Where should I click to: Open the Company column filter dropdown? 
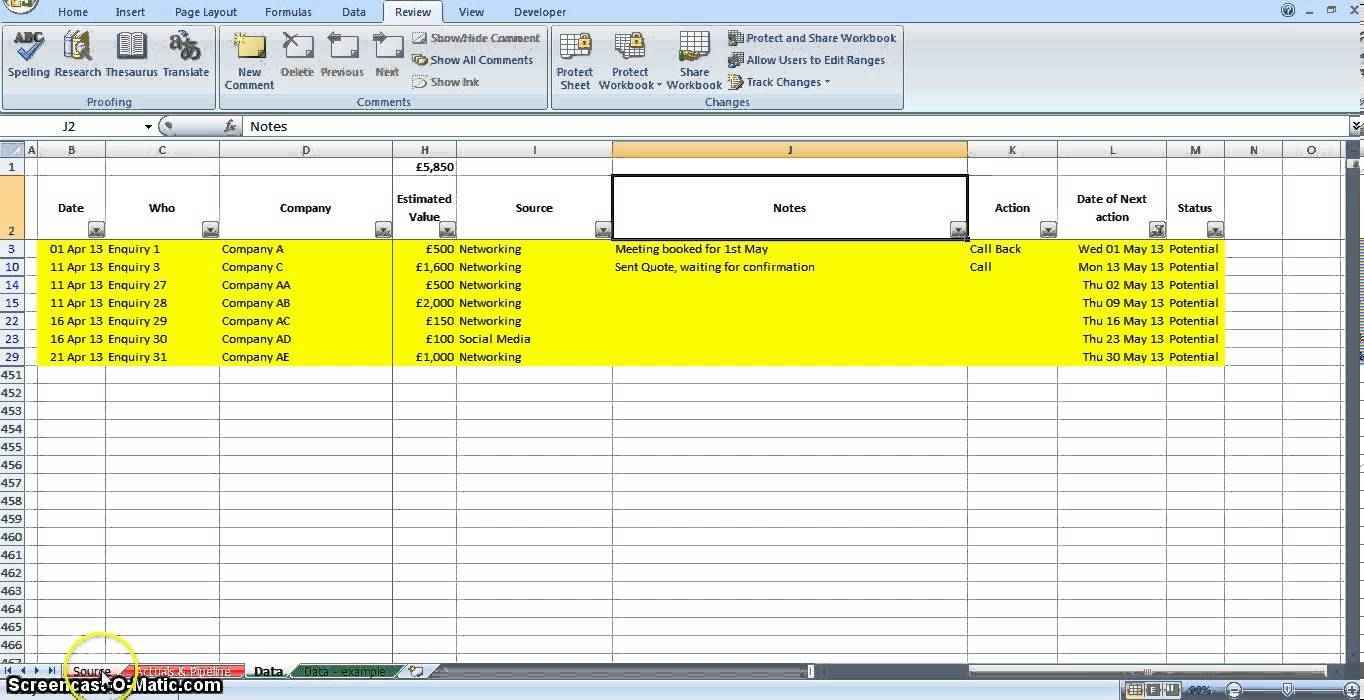coord(383,230)
